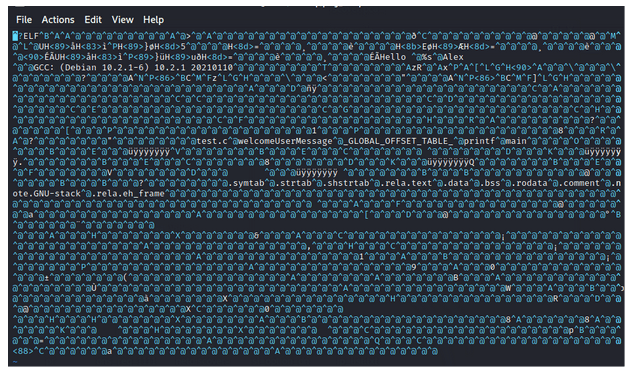Place cursor on the ELF header text
The image size is (627, 373).
click(x=28, y=36)
